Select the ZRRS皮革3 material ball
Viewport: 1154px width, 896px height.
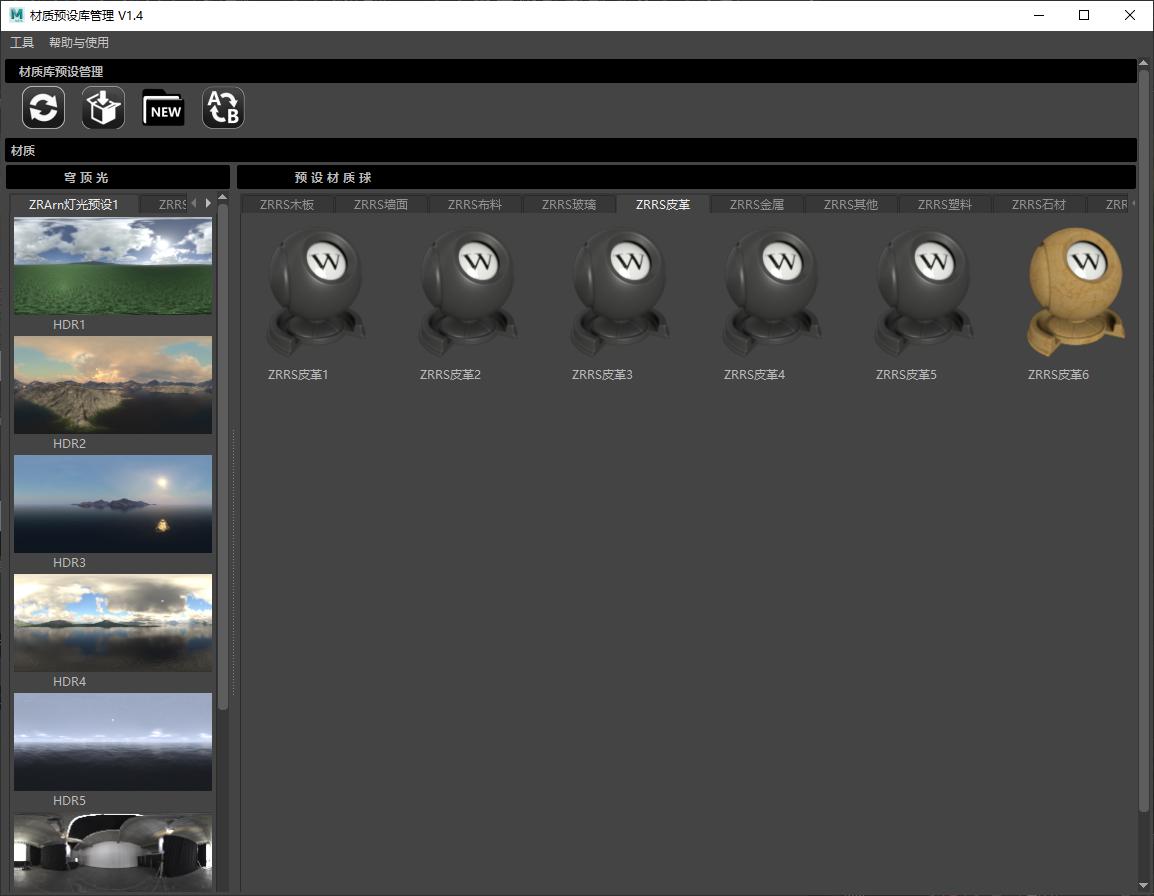click(618, 292)
